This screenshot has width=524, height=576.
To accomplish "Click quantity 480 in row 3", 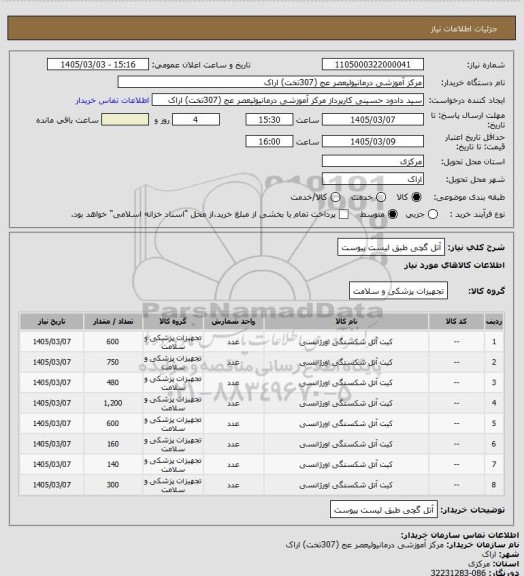I will (113, 383).
